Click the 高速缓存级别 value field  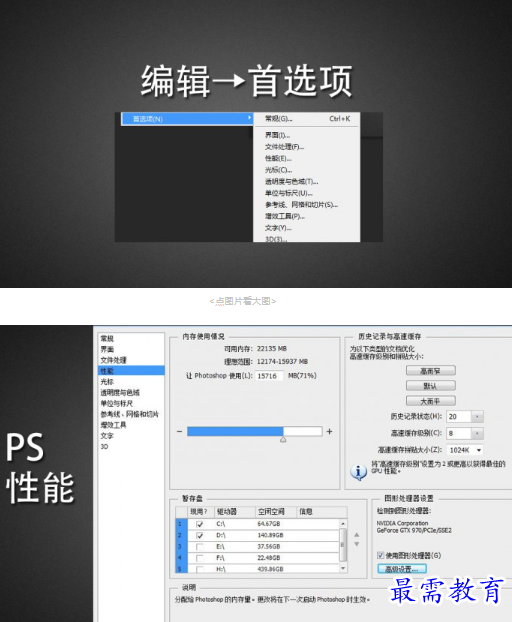[x=458, y=433]
